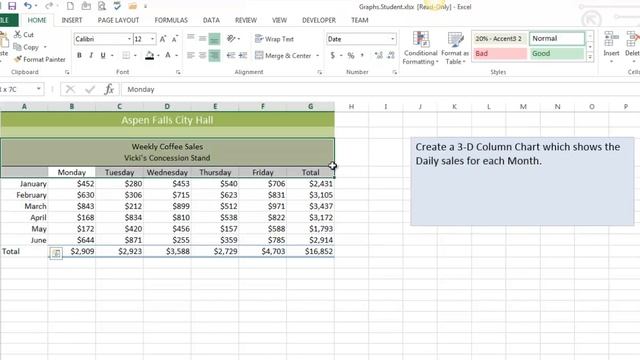Image resolution: width=640 pixels, height=360 pixels.
Task: Open the INSERT ribbon tab
Action: click(72, 20)
